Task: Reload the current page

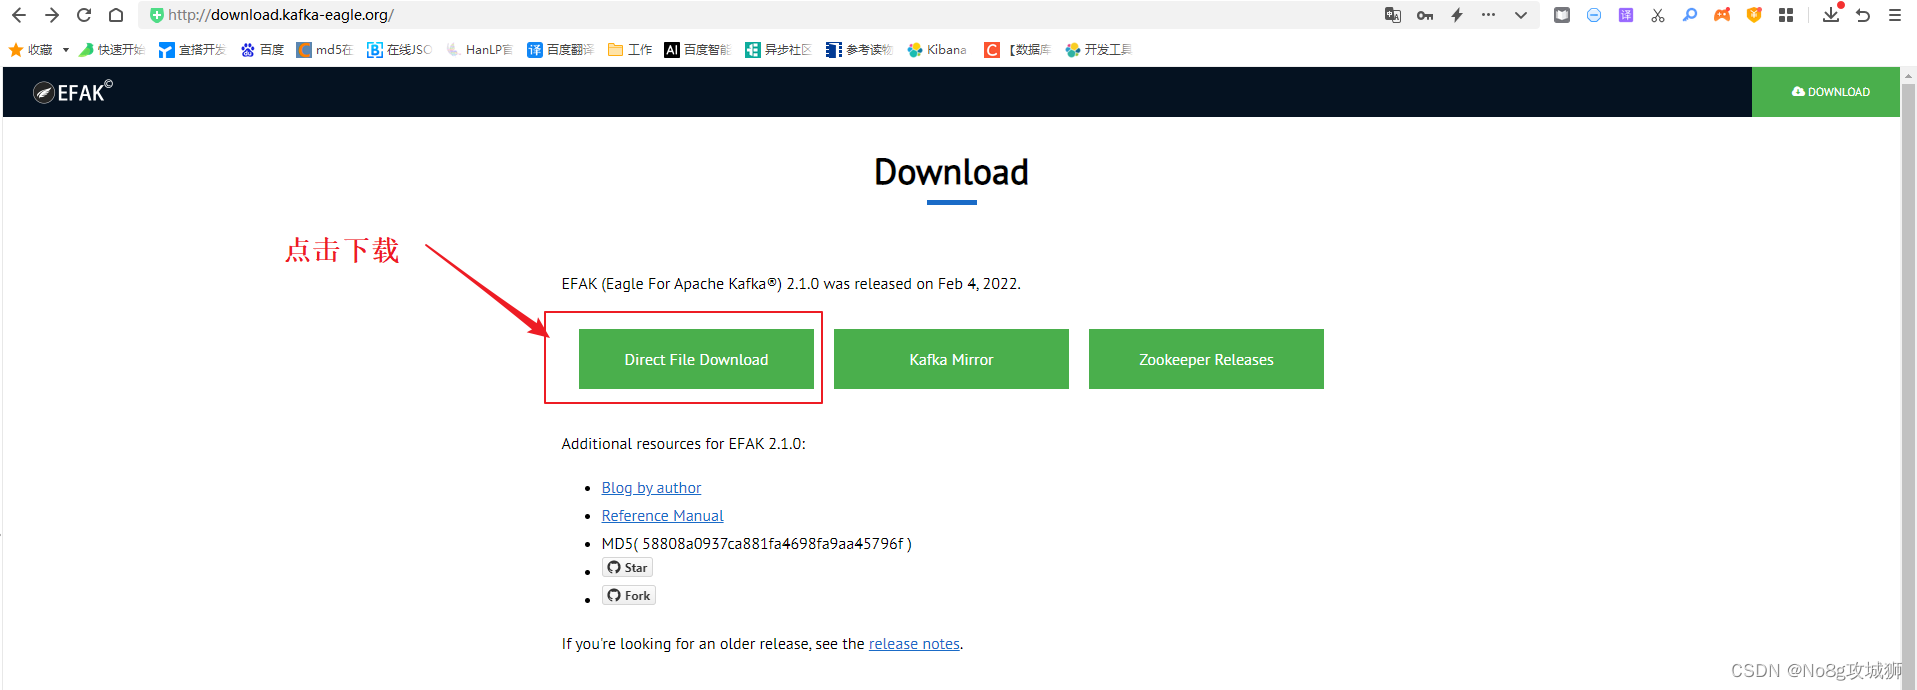Action: point(84,15)
